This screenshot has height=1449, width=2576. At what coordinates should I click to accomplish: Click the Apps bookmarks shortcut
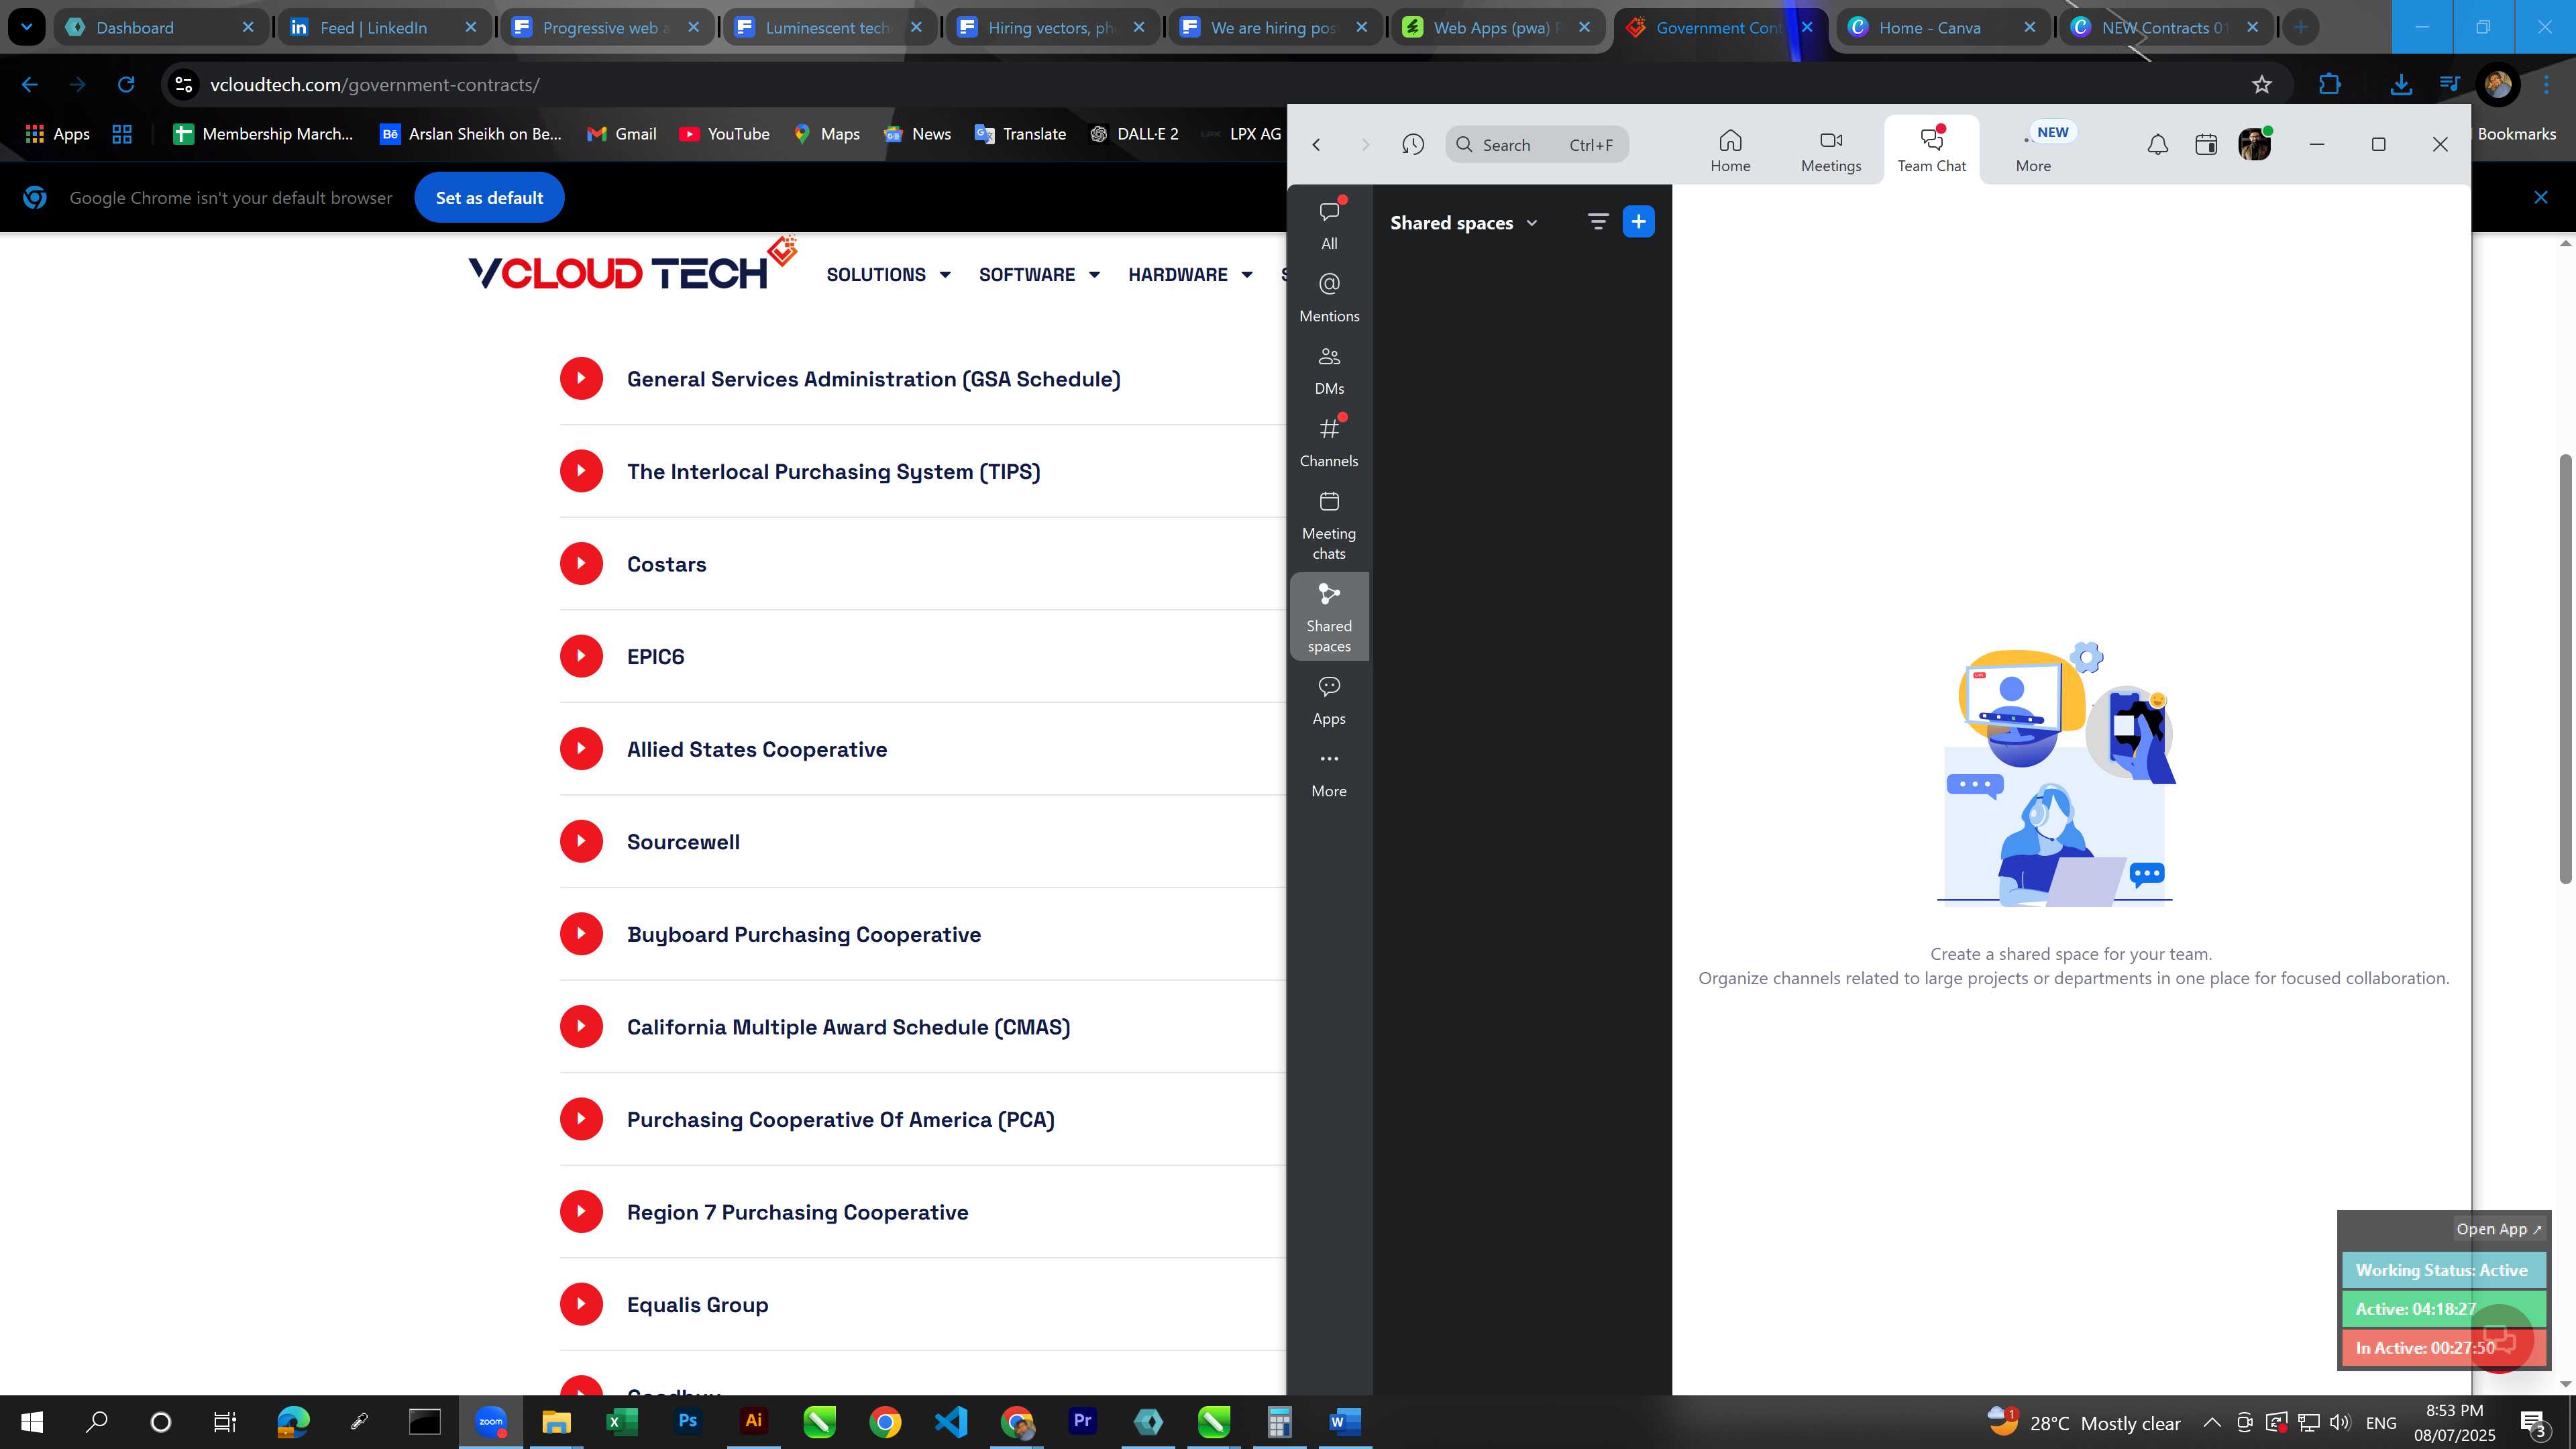pos(57,134)
